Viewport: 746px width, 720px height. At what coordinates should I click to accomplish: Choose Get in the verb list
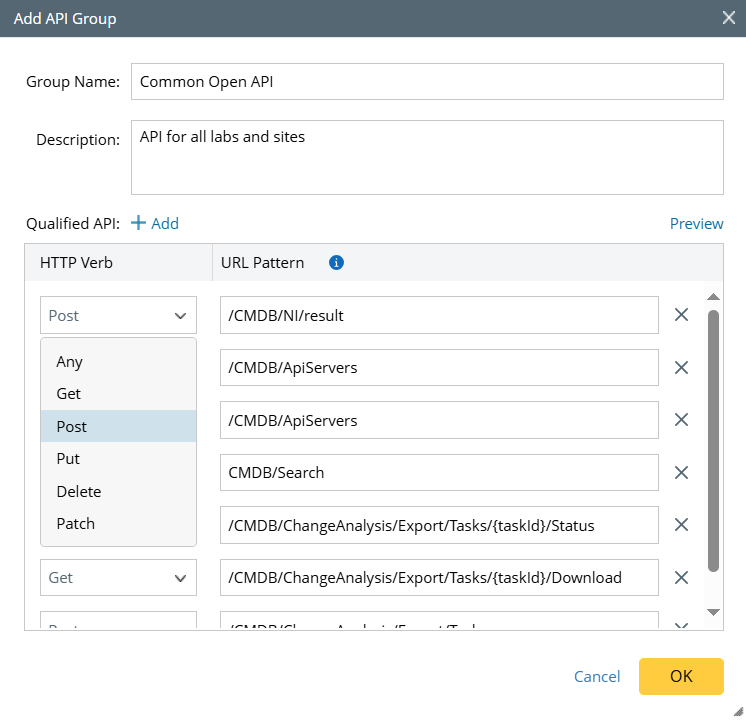(69, 394)
